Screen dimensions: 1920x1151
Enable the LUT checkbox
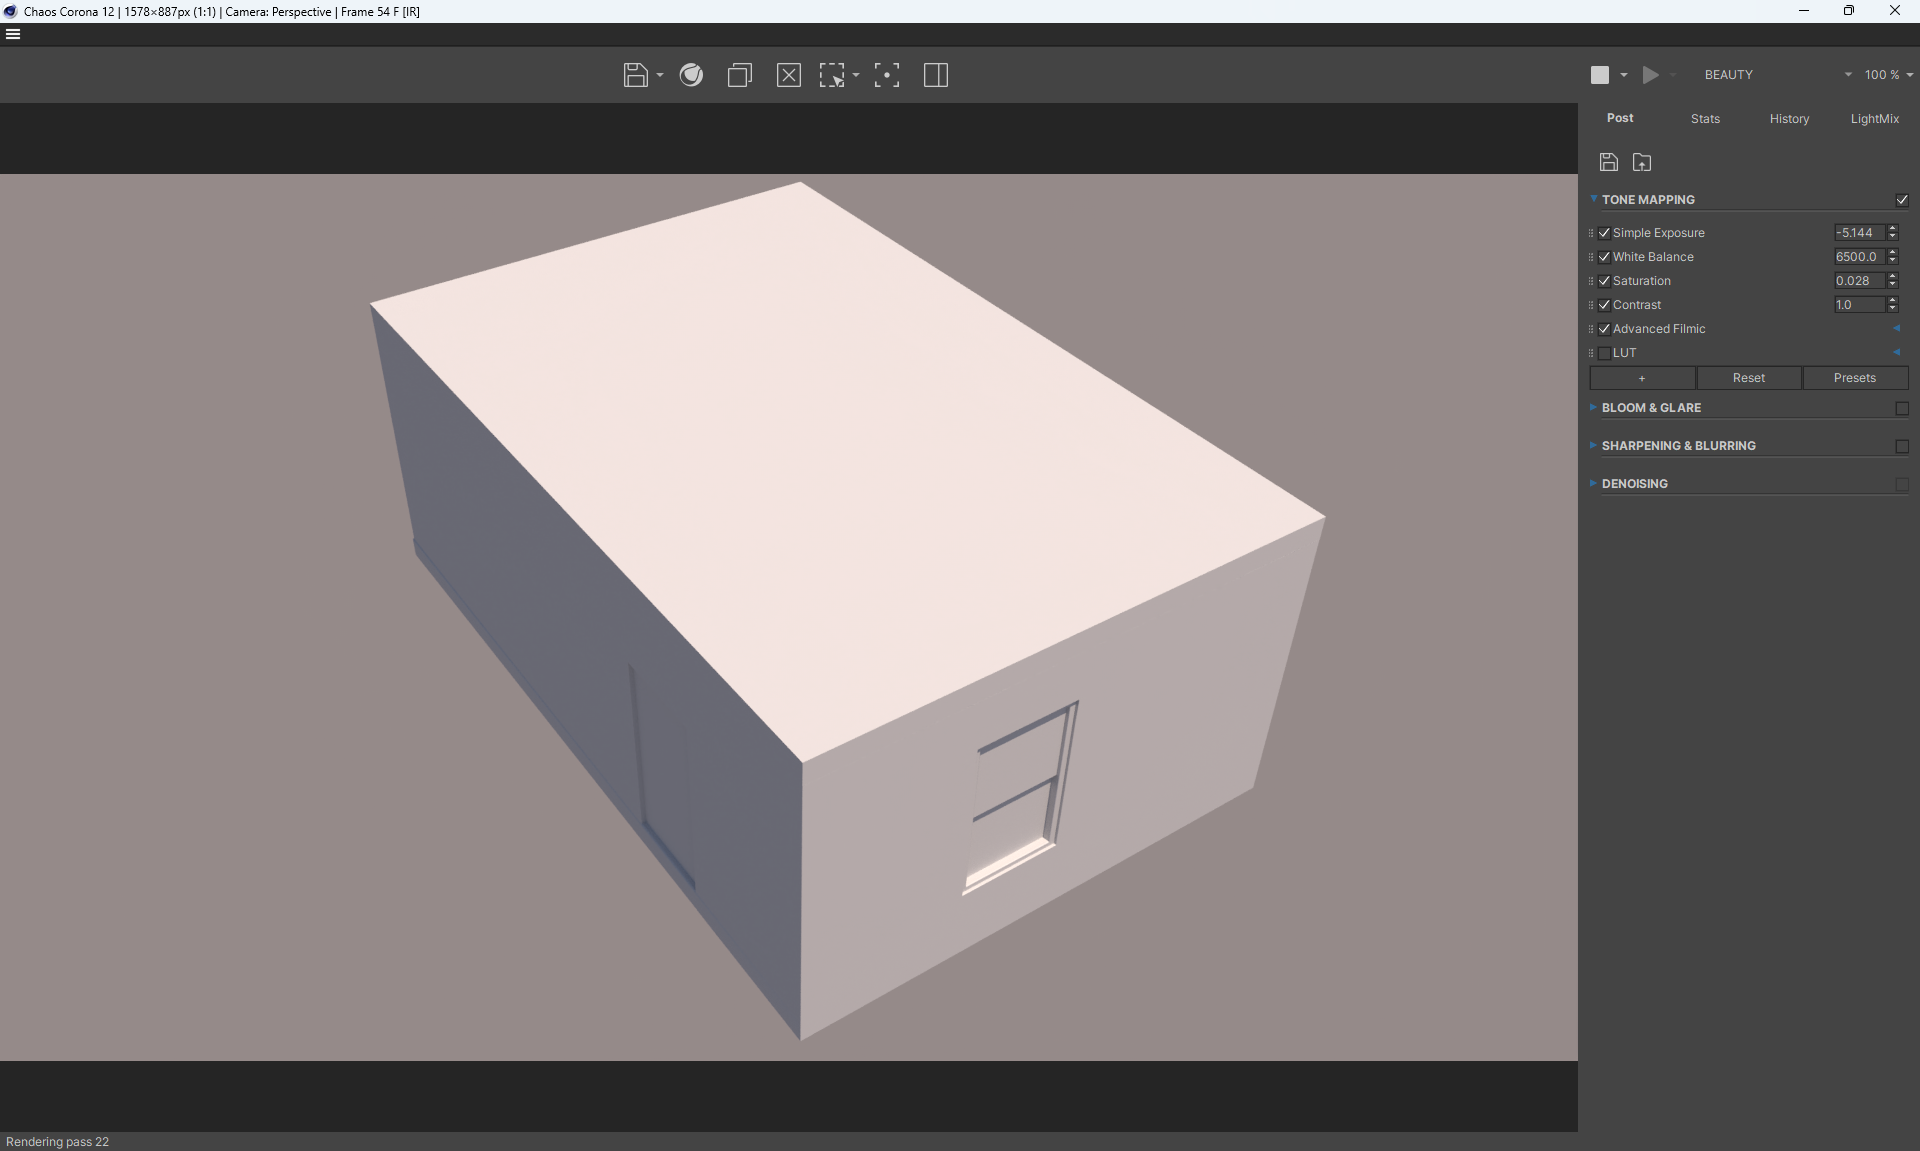click(x=1605, y=353)
